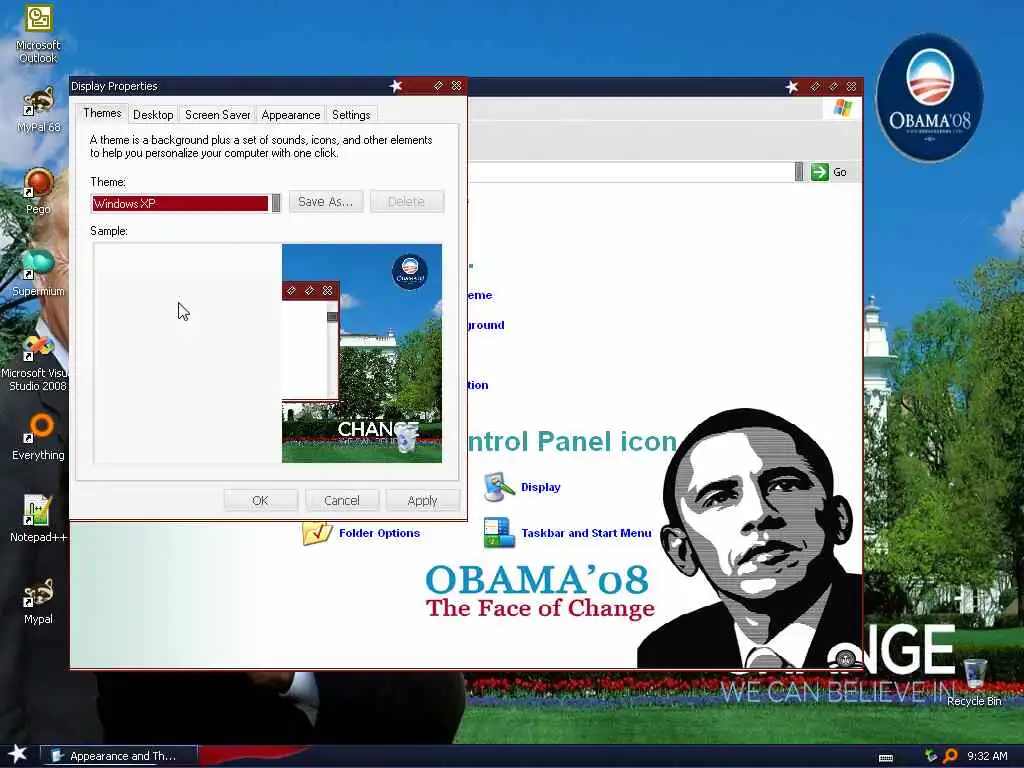
Task: Launch the Everything search shortcut
Action: 38,436
